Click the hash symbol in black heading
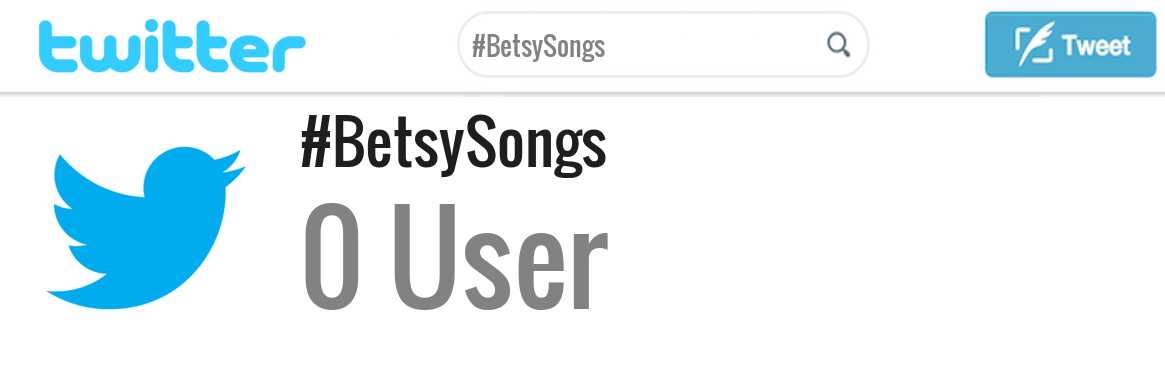 click(315, 145)
